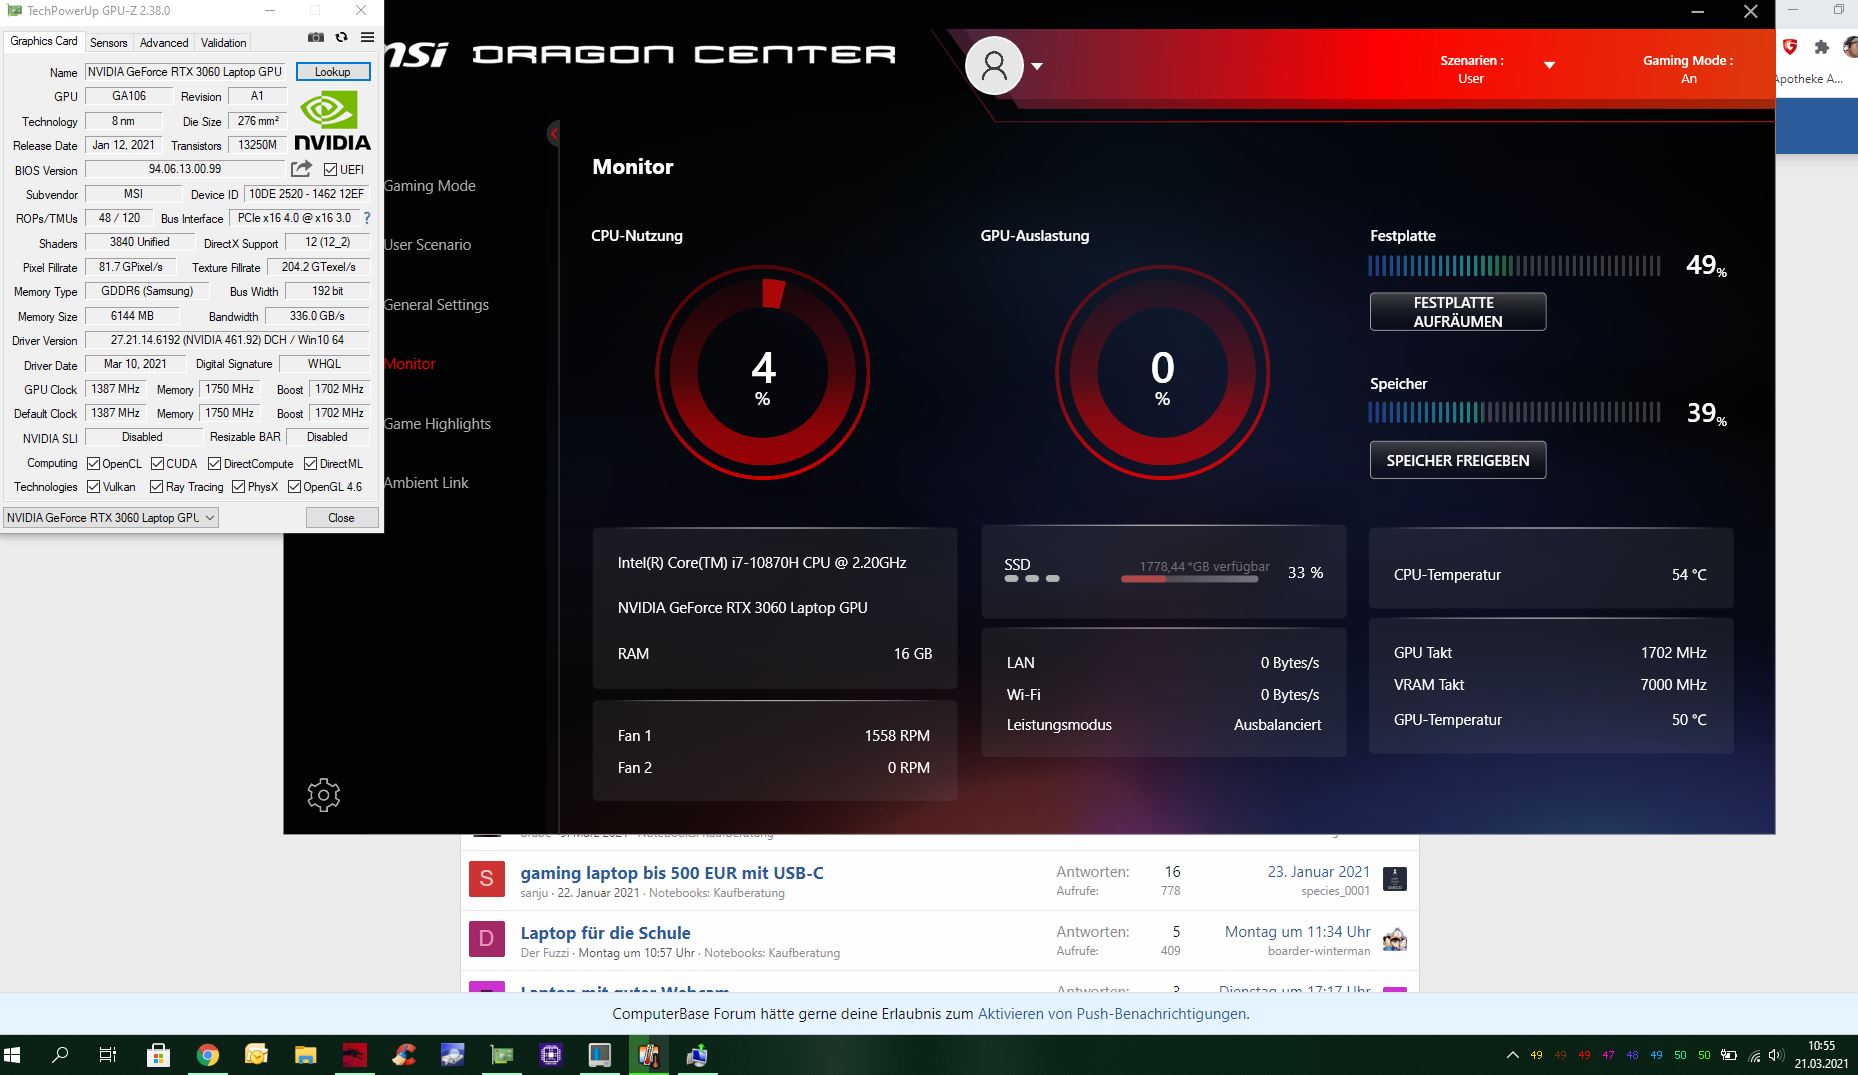The image size is (1858, 1075).
Task: Click the Bus Interface question mark
Action: click(367, 218)
